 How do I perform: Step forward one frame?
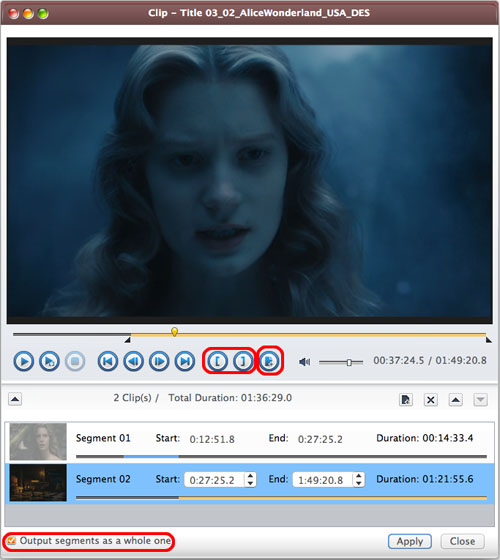(x=159, y=361)
